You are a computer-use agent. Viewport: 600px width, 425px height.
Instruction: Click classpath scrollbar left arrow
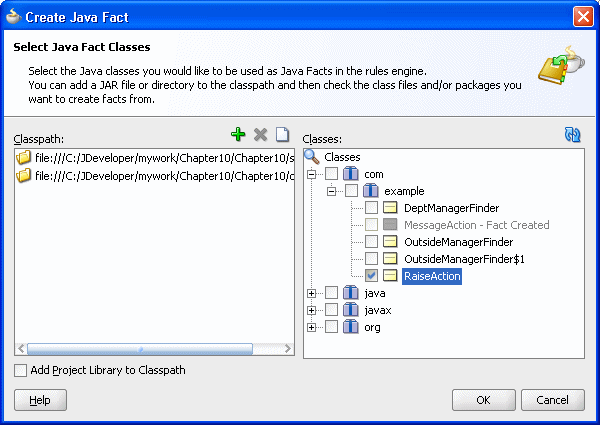tap(21, 348)
